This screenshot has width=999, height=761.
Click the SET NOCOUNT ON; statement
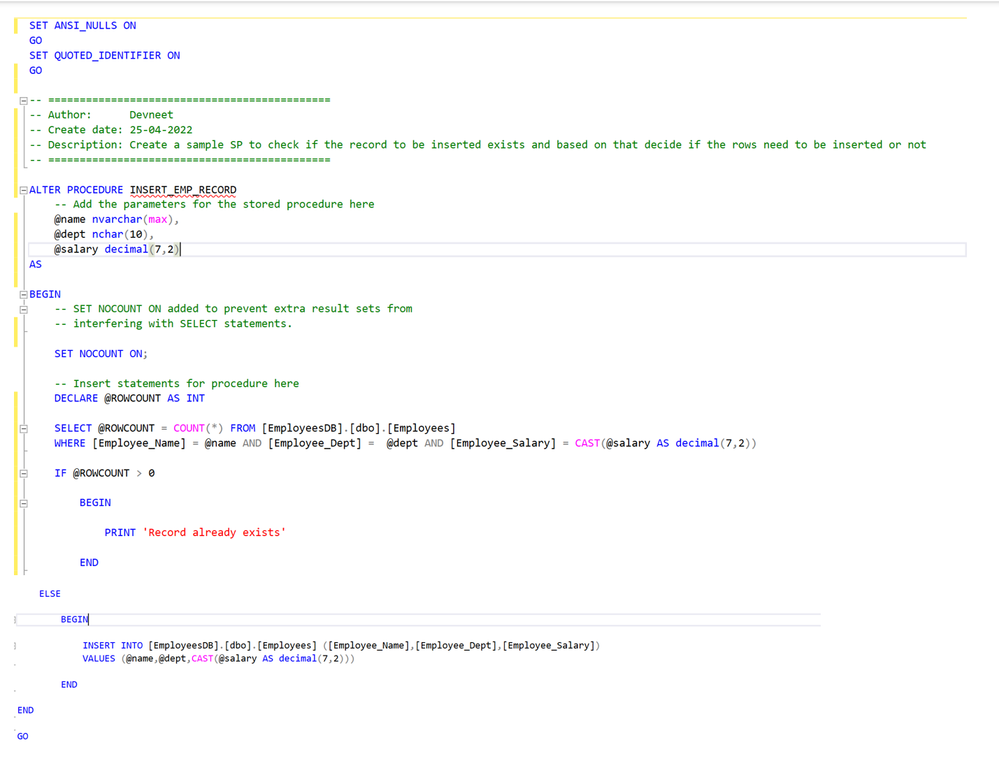point(101,353)
